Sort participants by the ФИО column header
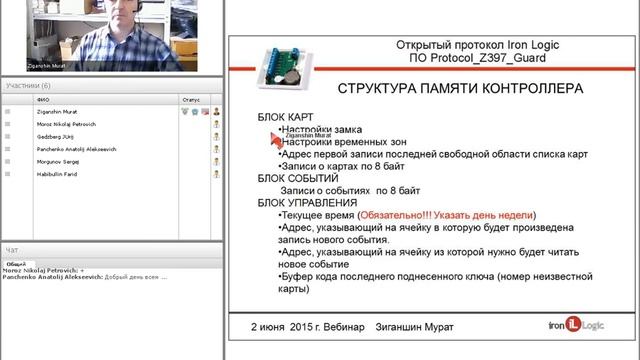Viewport: 640px width, 360px height. pyautogui.click(x=105, y=100)
